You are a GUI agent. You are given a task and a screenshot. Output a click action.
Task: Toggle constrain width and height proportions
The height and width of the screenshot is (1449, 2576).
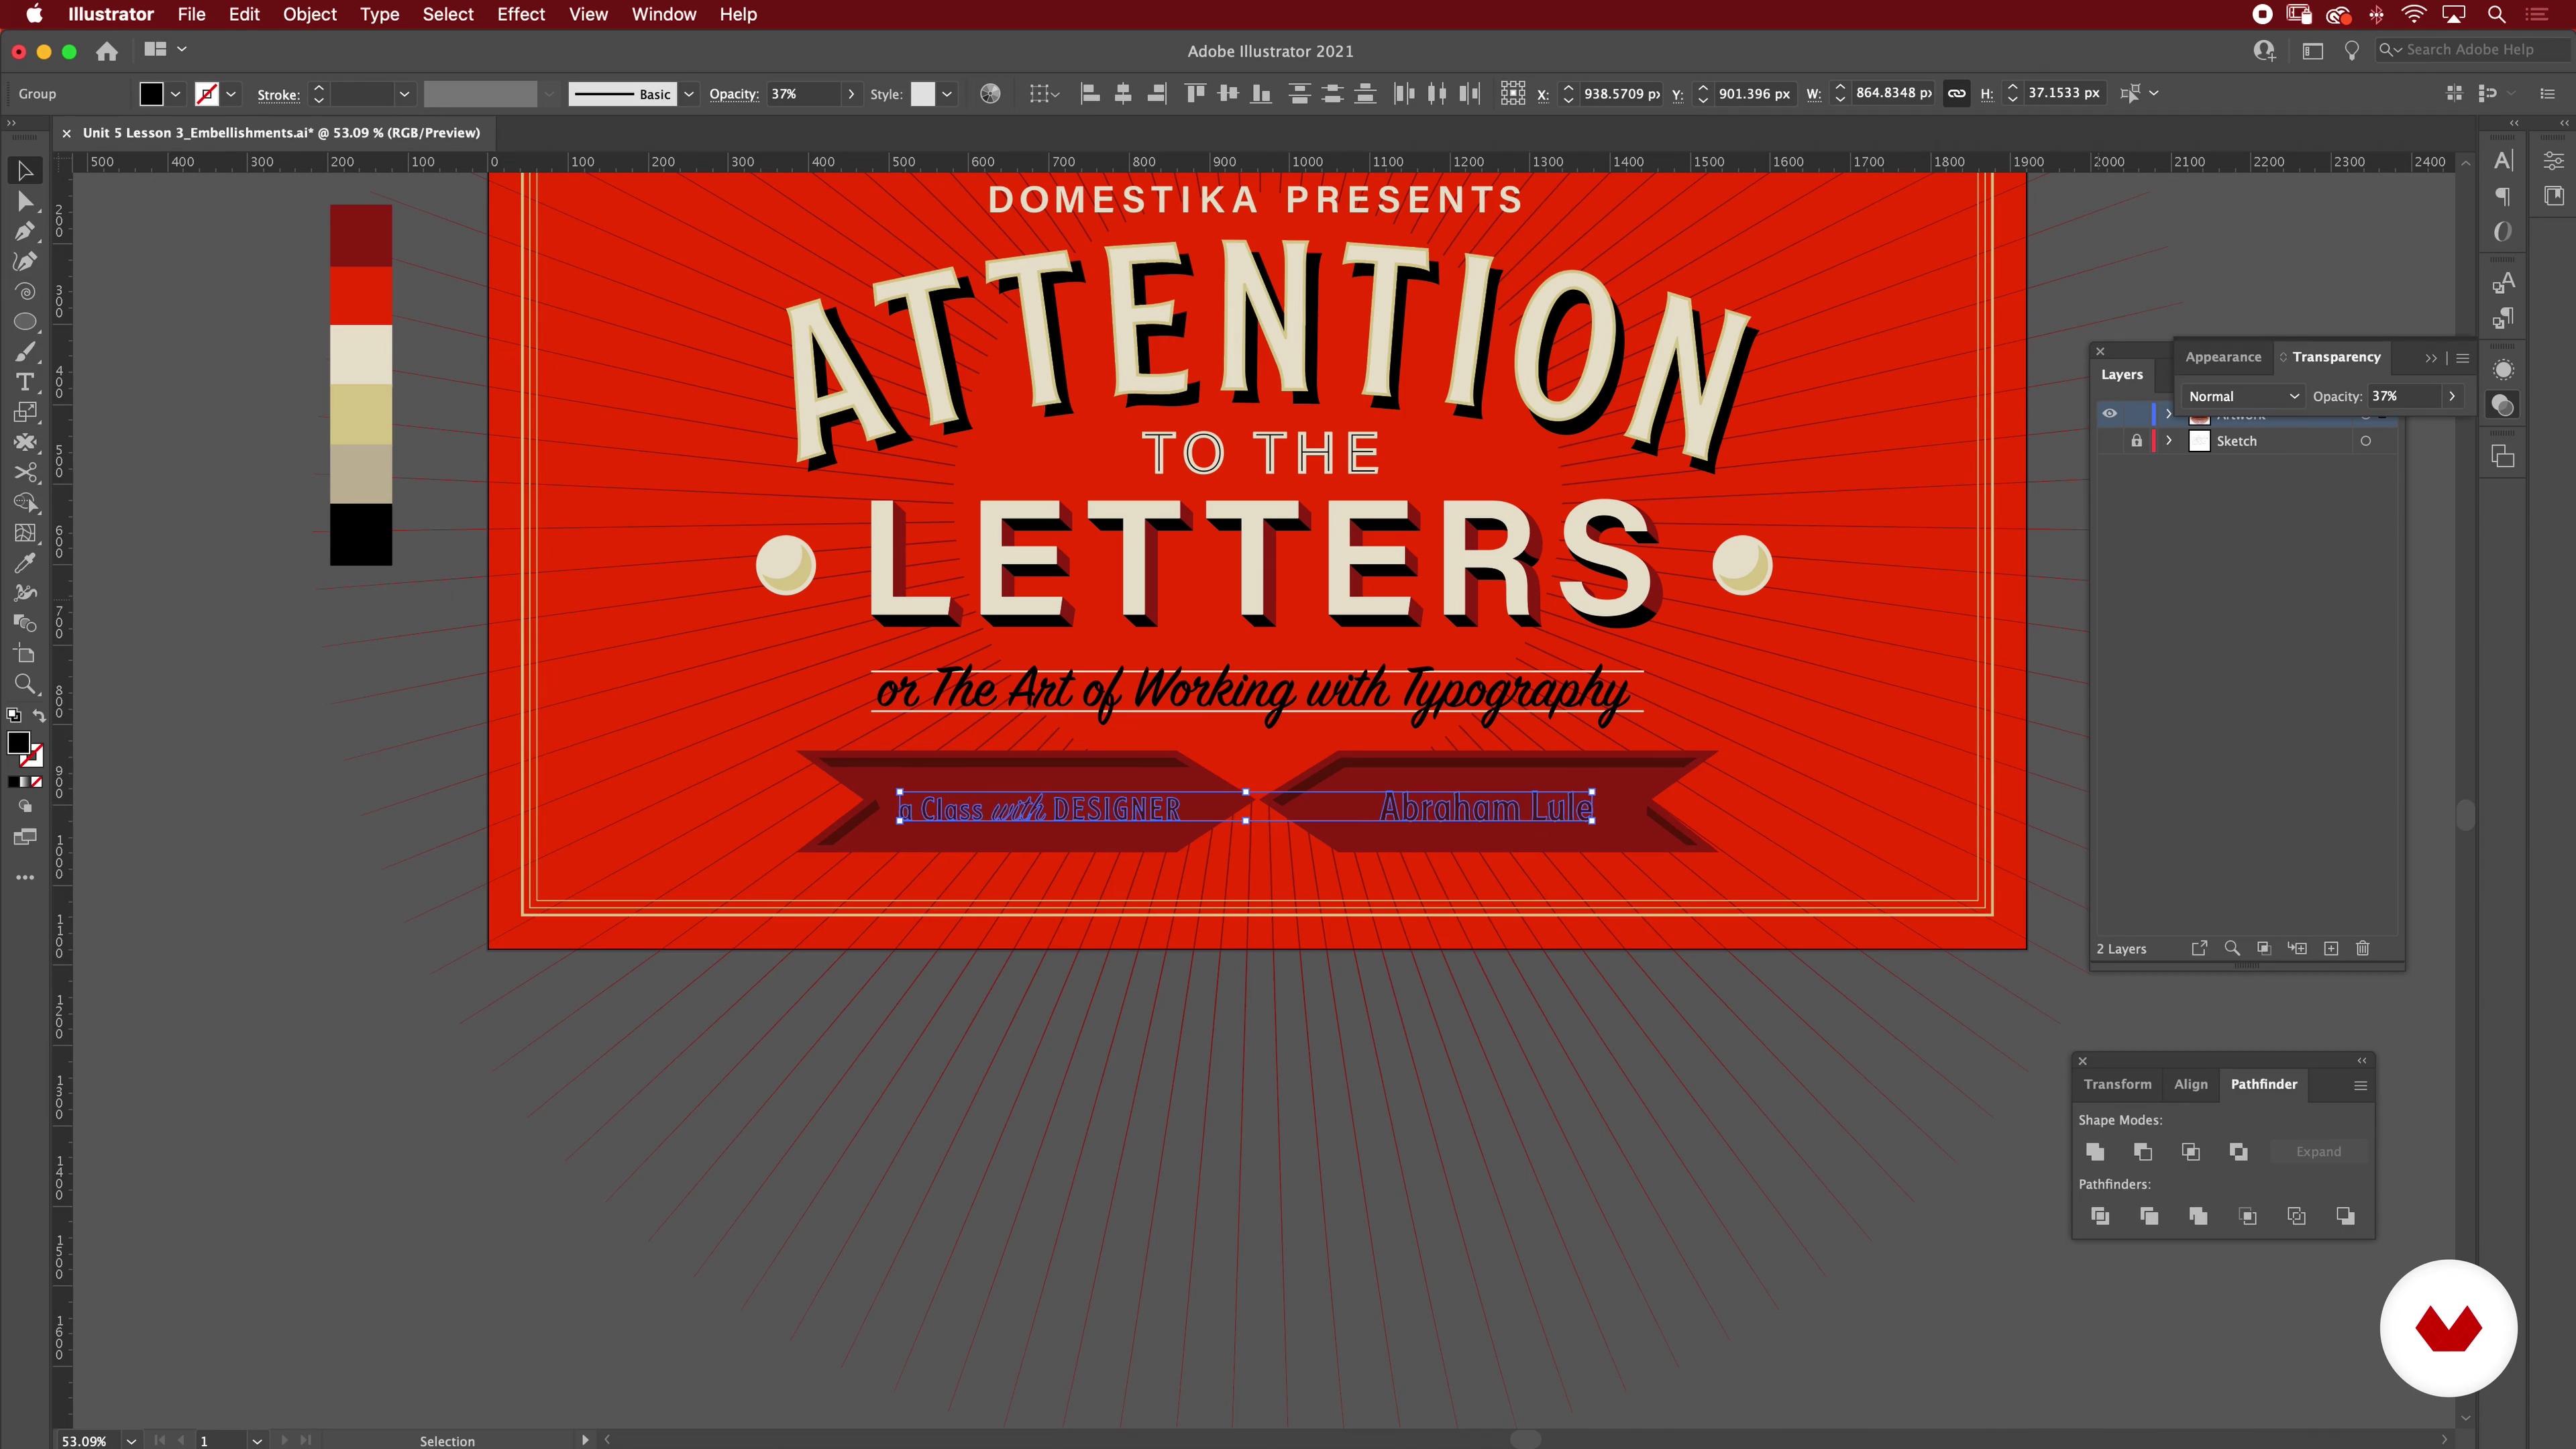pos(1957,94)
